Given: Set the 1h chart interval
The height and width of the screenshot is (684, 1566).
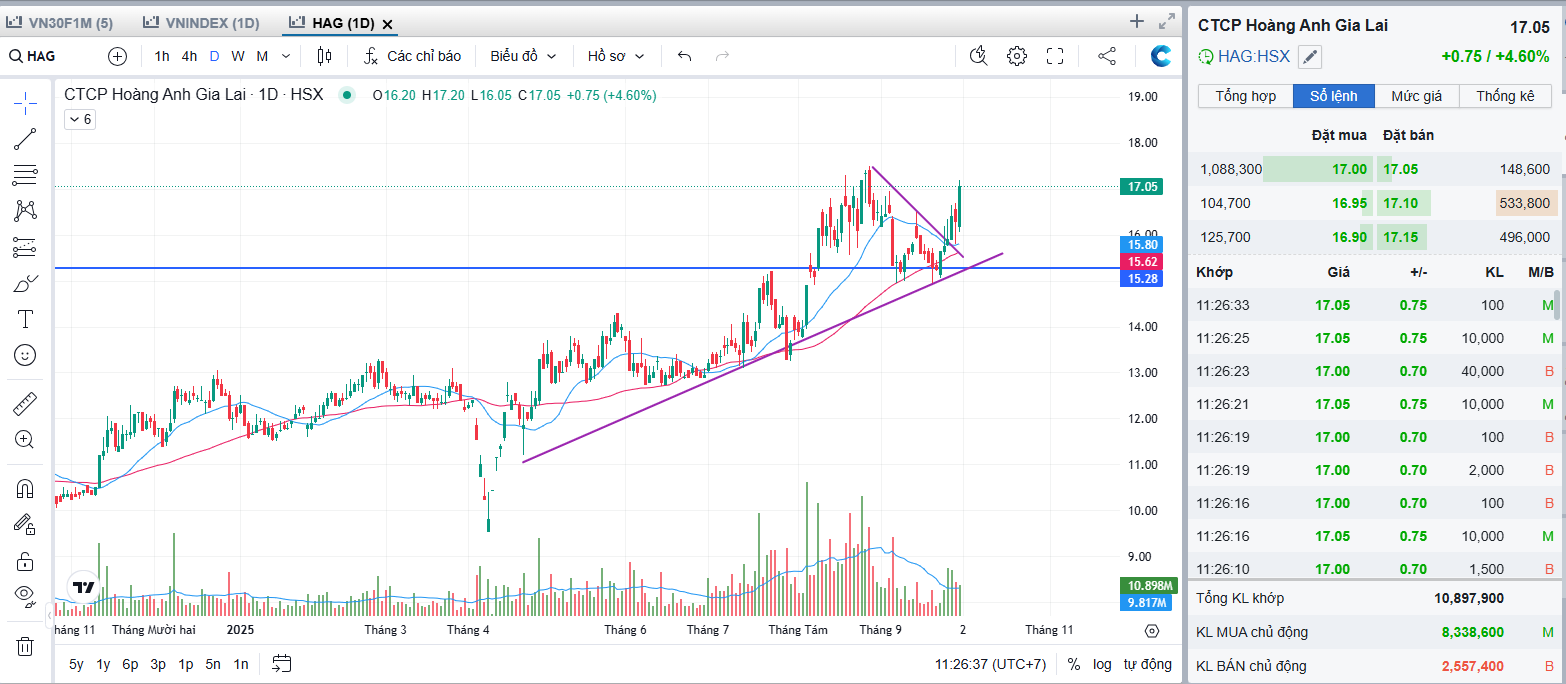Looking at the screenshot, I should pyautogui.click(x=162, y=56).
